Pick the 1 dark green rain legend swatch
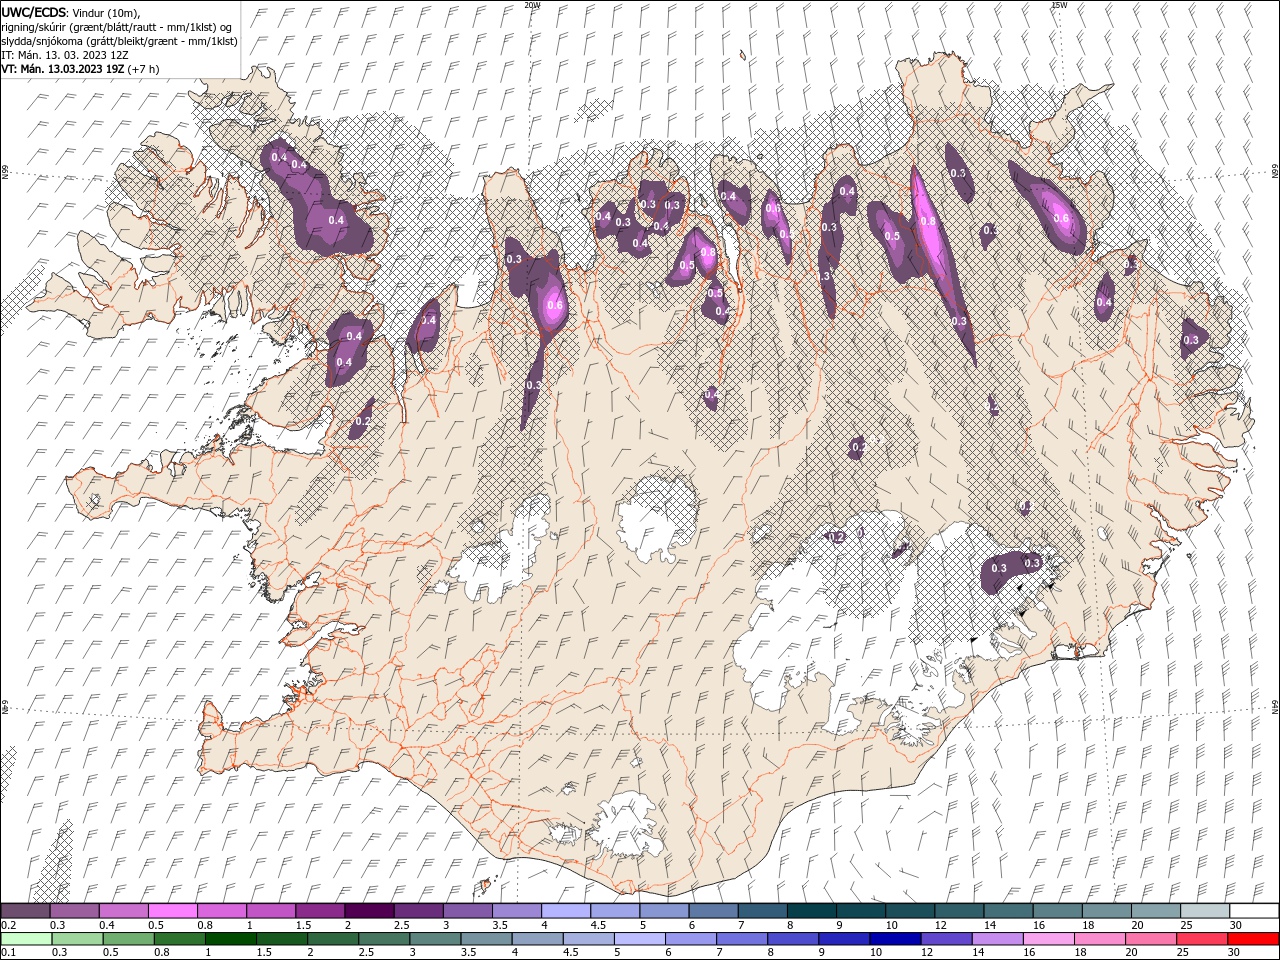 (x=230, y=939)
